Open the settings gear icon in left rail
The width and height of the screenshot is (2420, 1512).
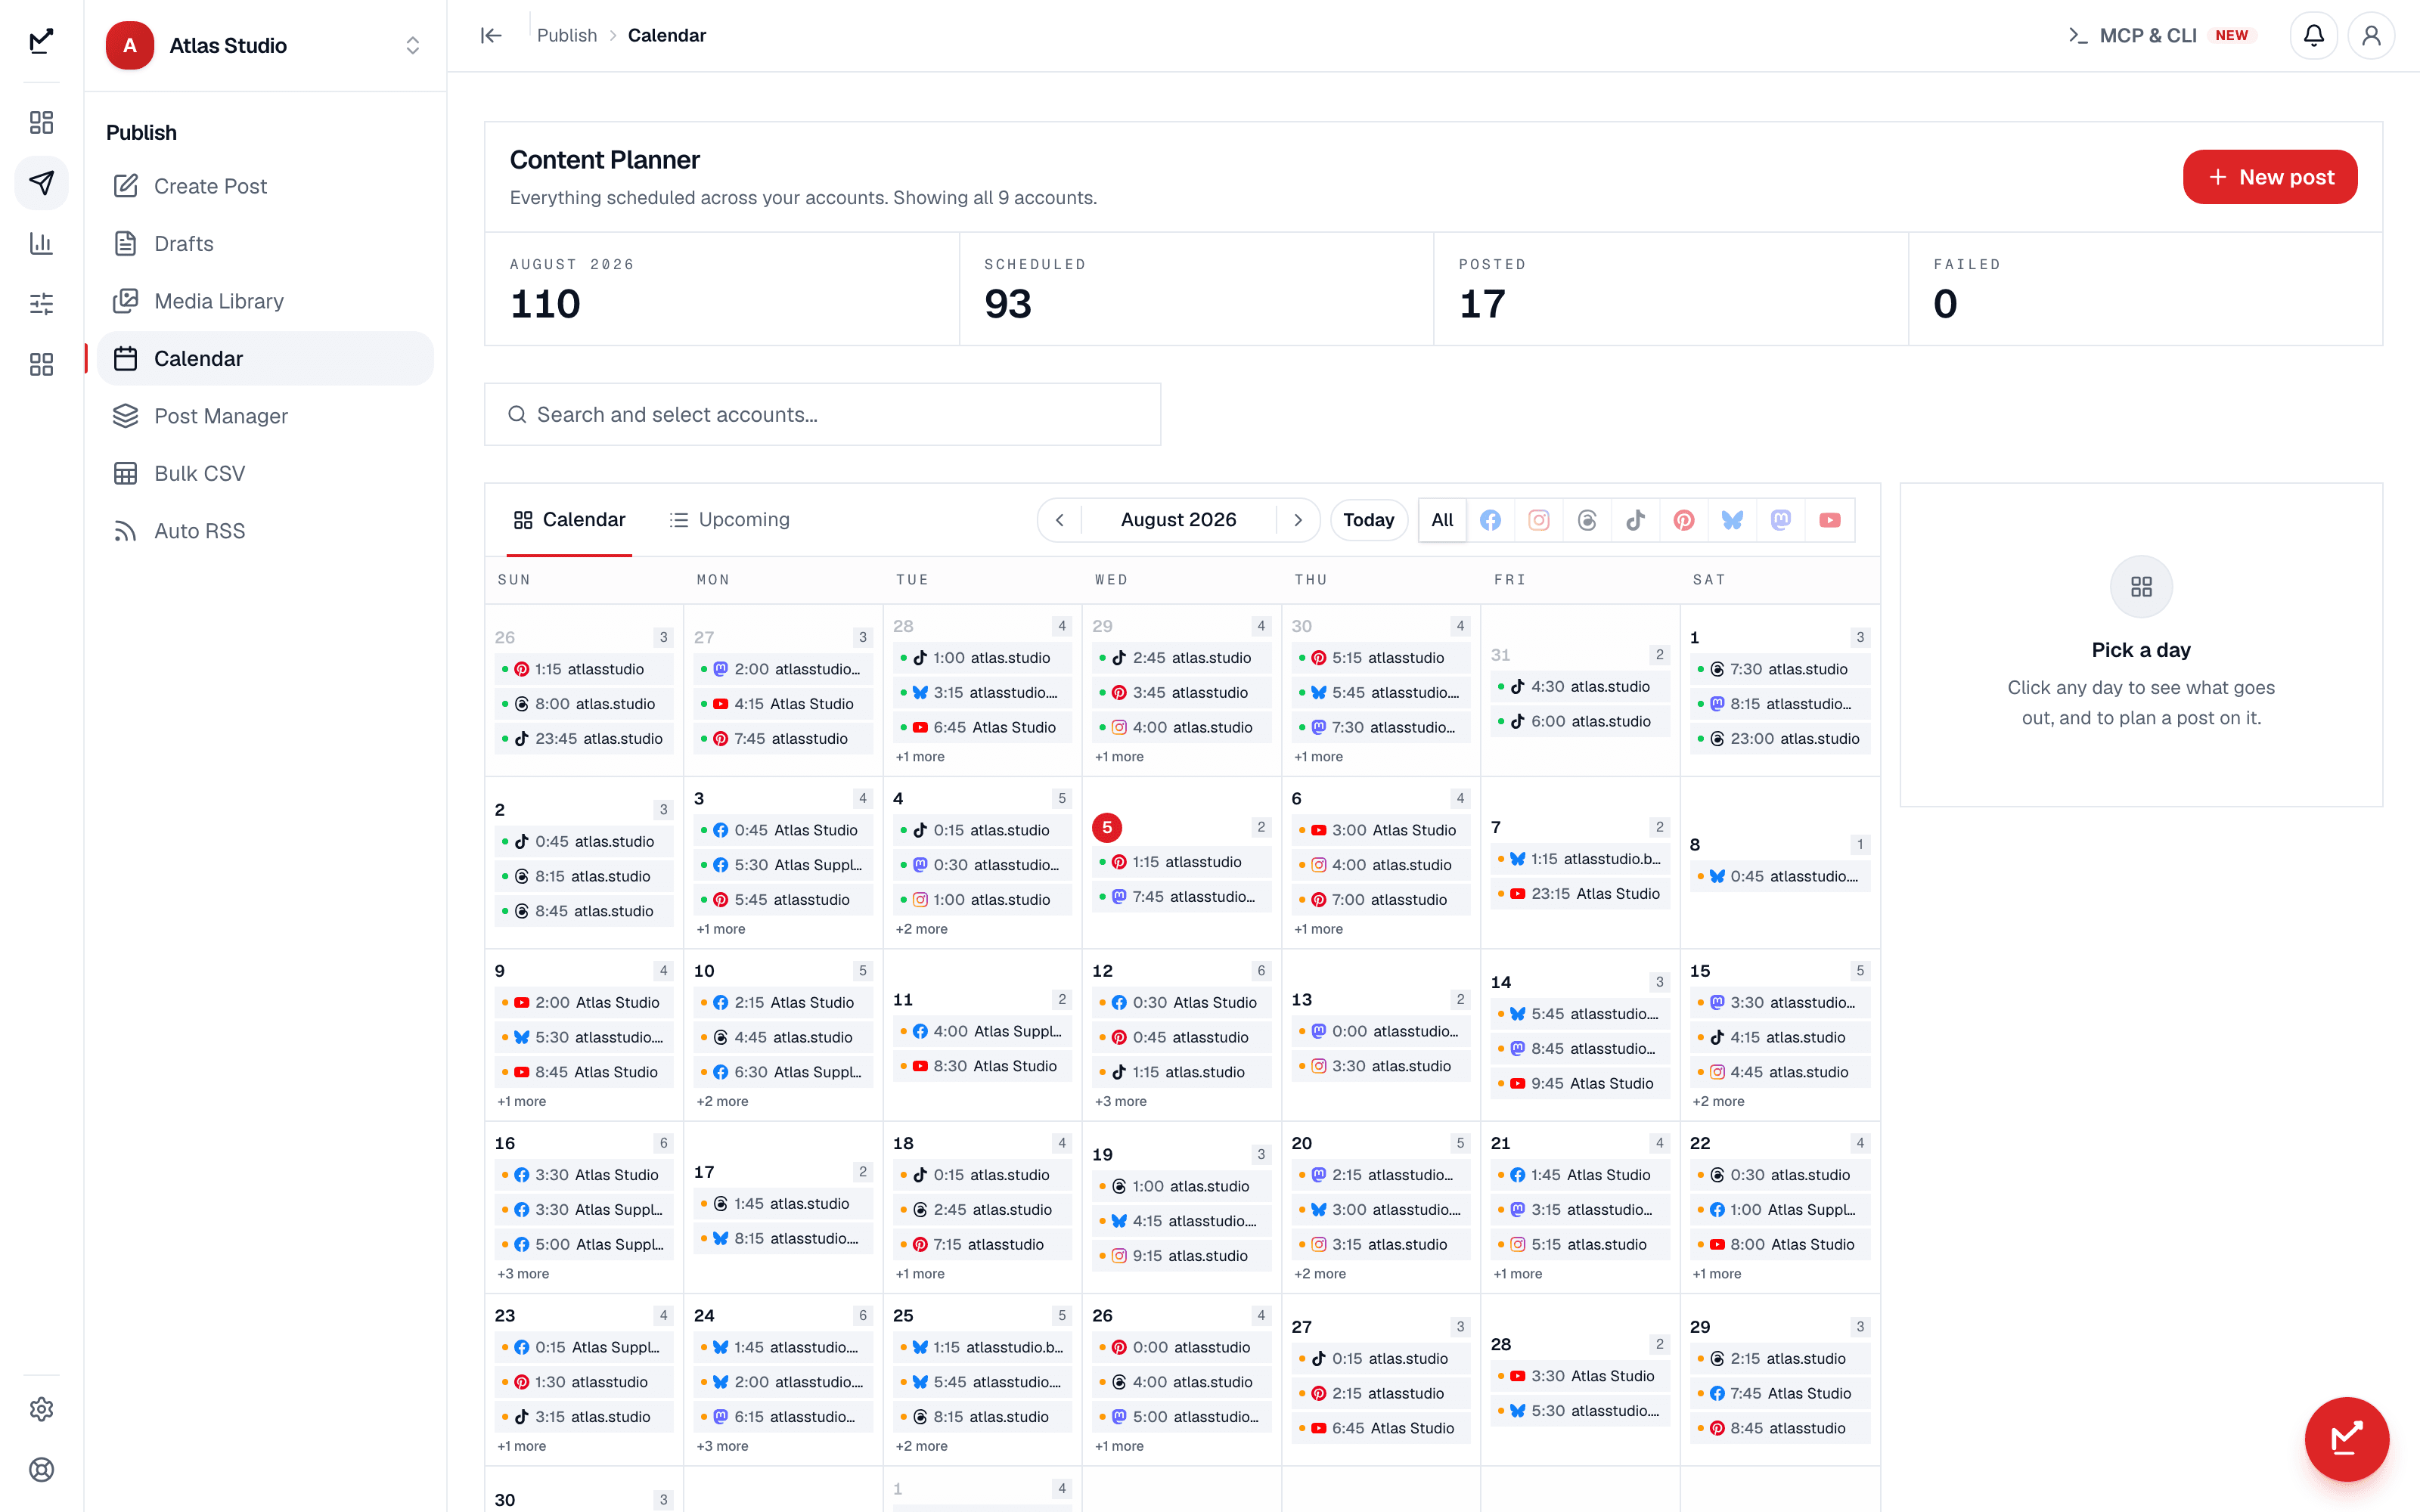click(41, 1409)
